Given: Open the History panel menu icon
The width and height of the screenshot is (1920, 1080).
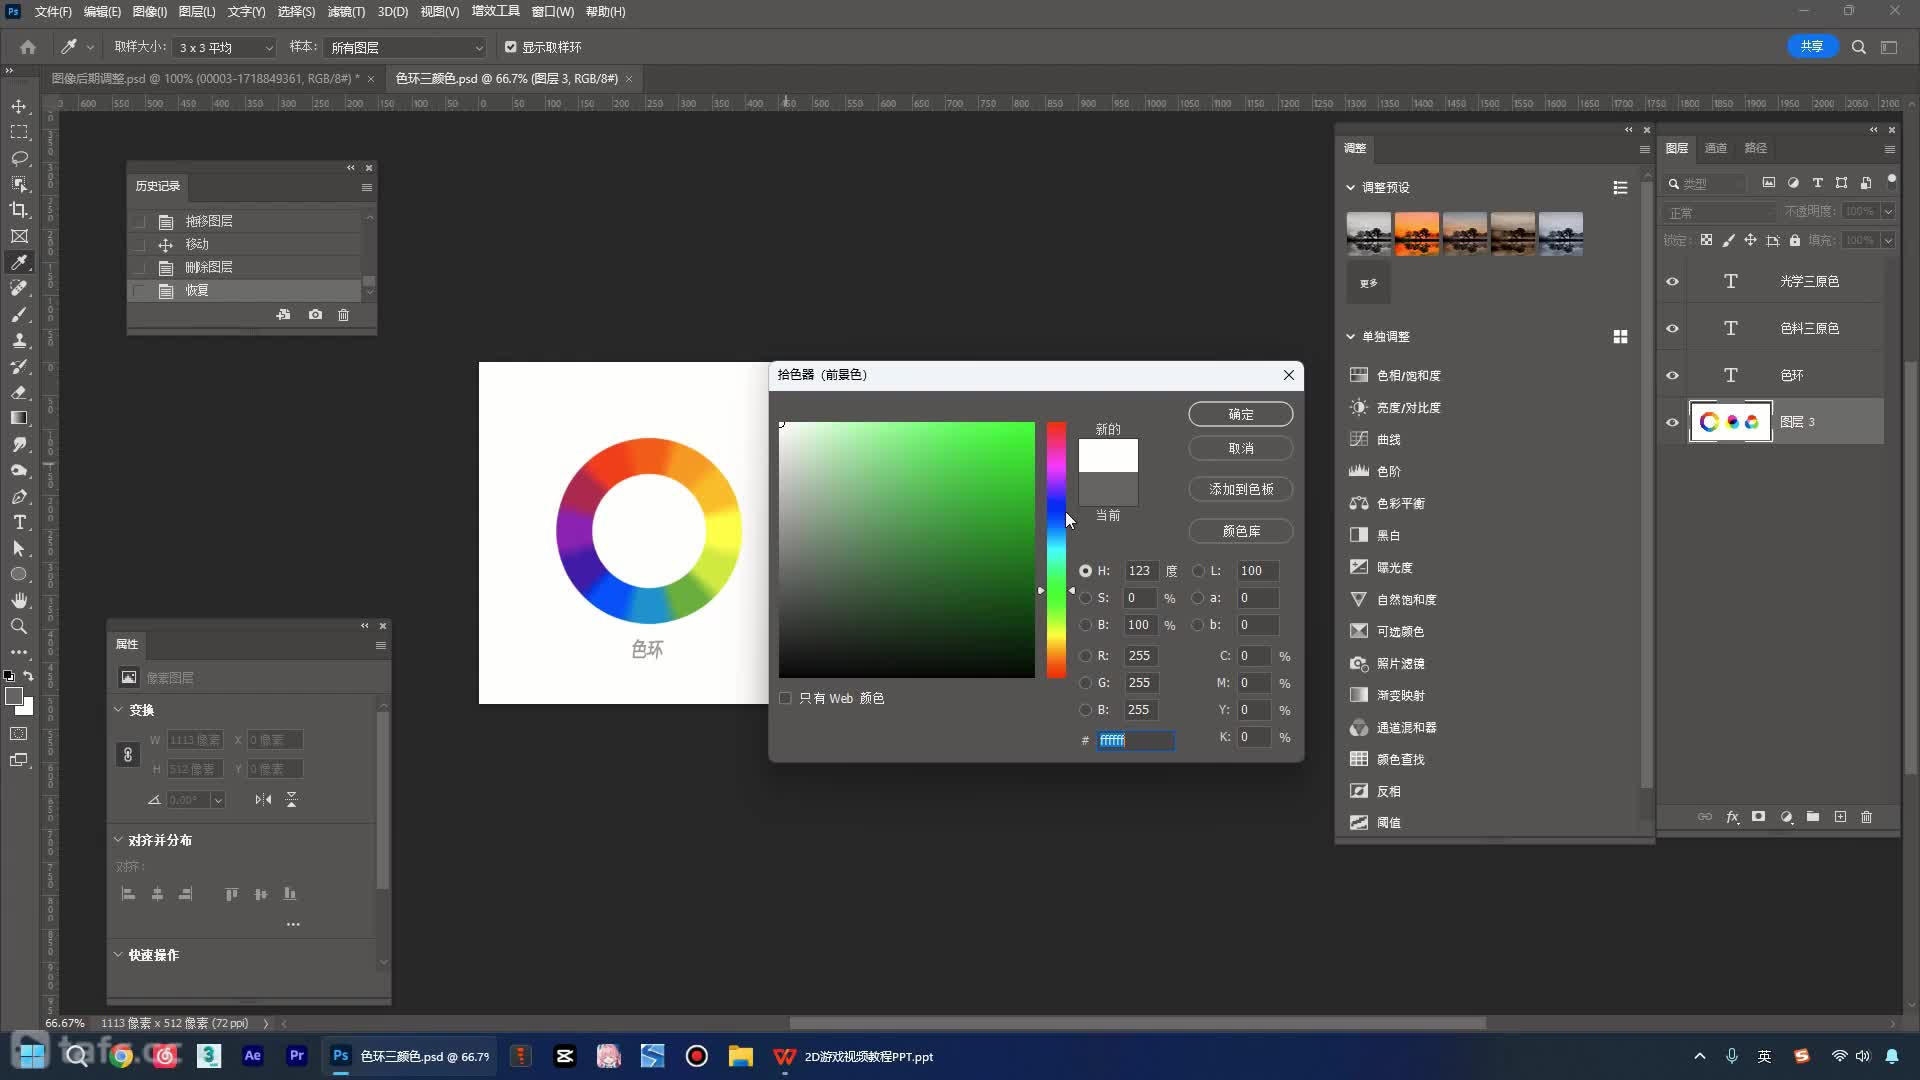Looking at the screenshot, I should point(367,187).
